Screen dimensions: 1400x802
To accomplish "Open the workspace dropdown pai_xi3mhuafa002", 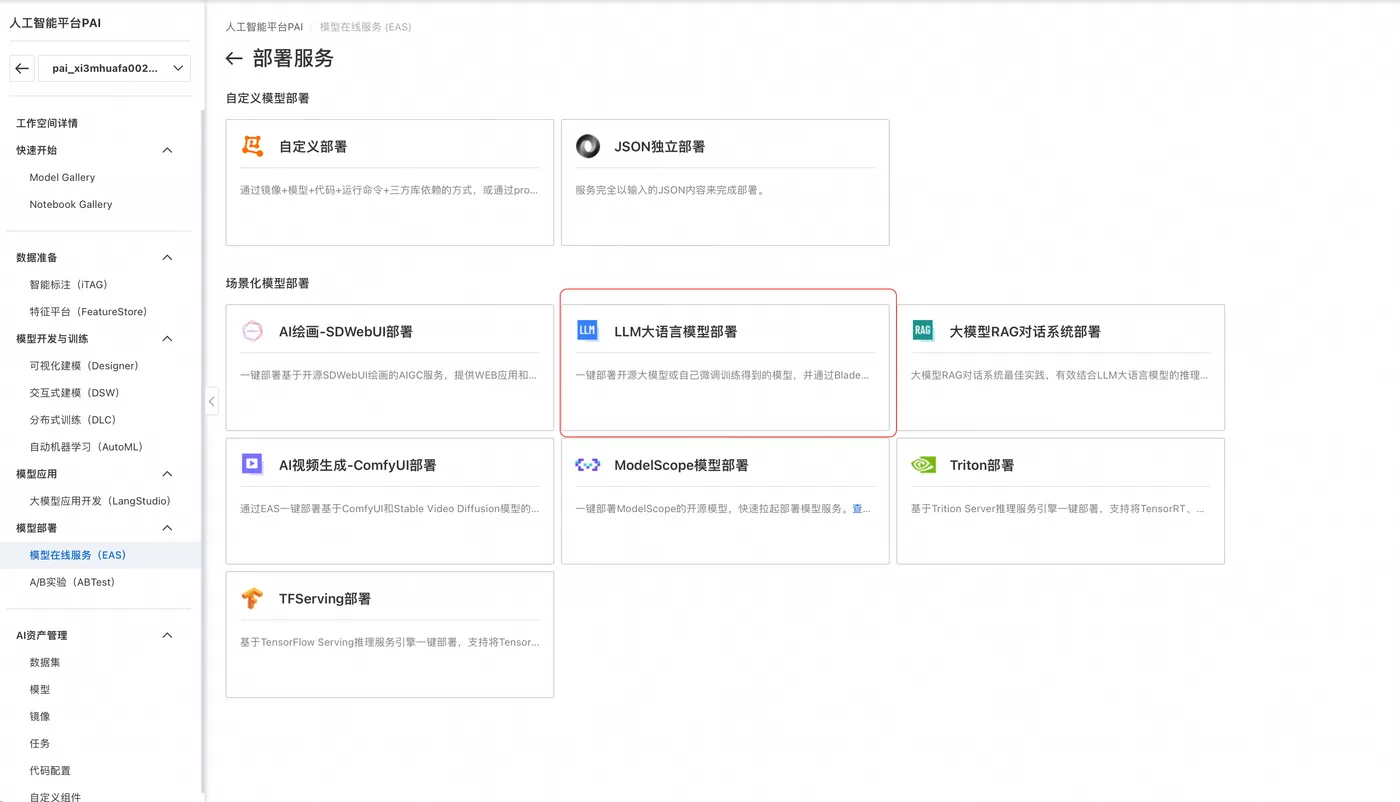I will tap(114, 68).
